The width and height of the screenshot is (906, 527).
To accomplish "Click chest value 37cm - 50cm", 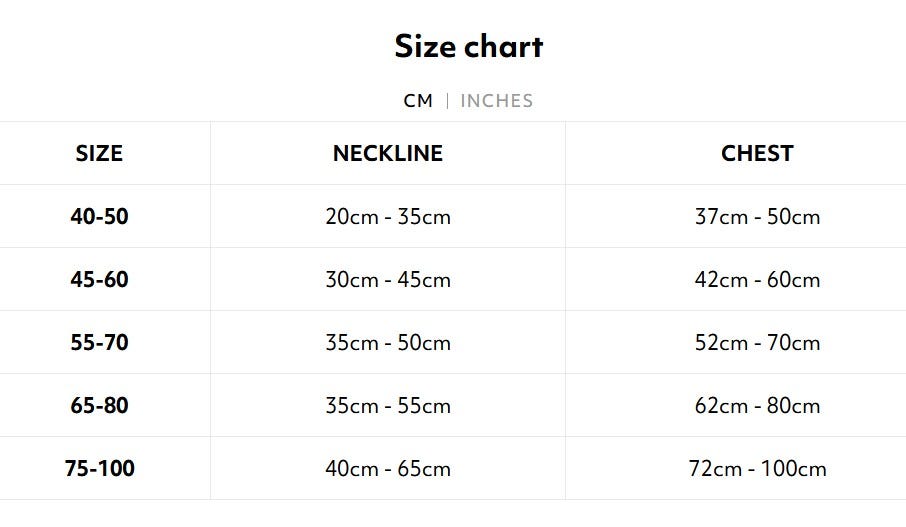I will (757, 217).
